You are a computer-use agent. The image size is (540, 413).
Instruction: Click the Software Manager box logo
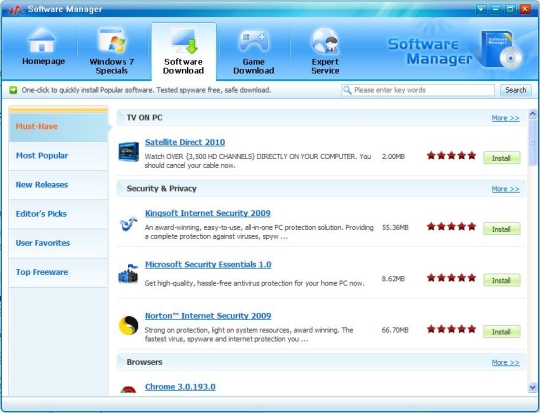(x=501, y=50)
